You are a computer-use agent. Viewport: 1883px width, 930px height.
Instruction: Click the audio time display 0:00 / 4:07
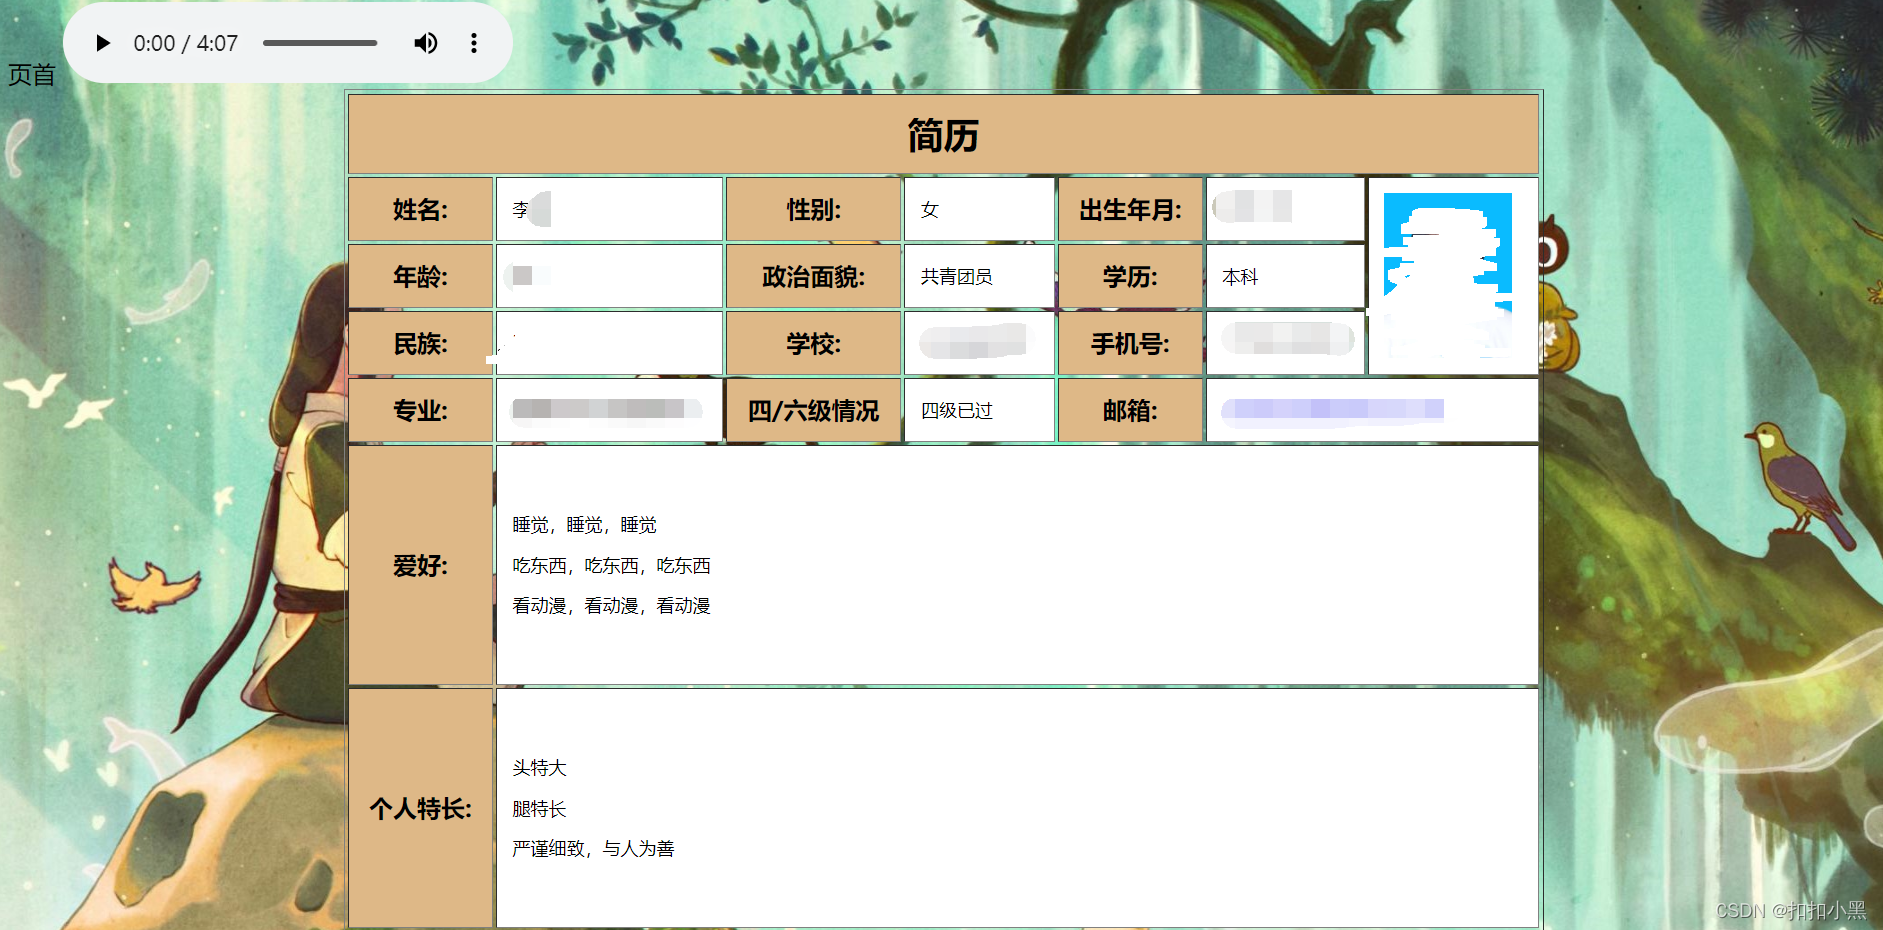186,43
